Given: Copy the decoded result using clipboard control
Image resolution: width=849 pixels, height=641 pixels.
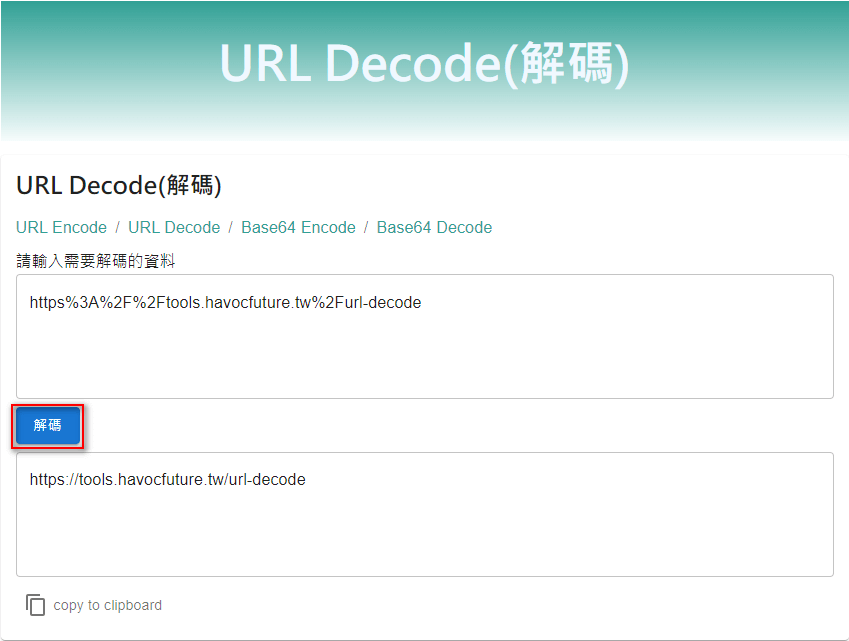Looking at the screenshot, I should [x=93, y=605].
